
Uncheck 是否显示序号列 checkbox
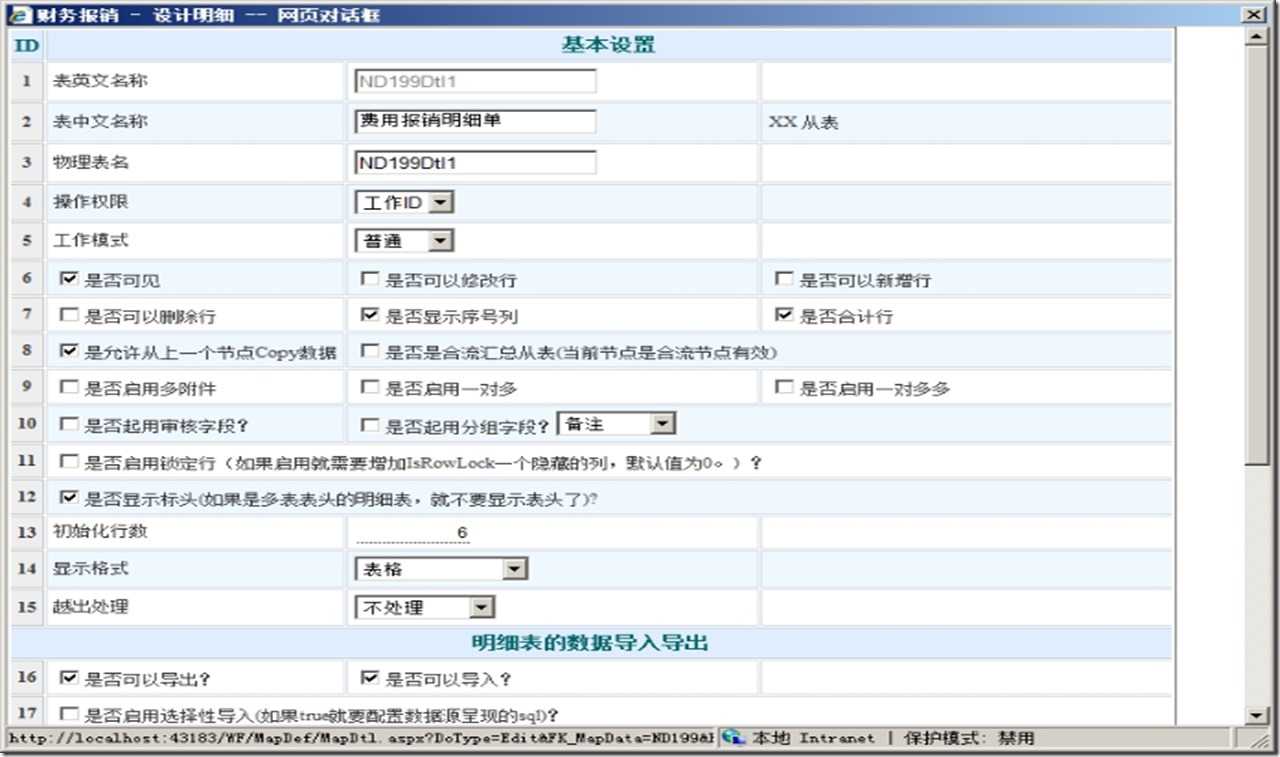[369, 315]
